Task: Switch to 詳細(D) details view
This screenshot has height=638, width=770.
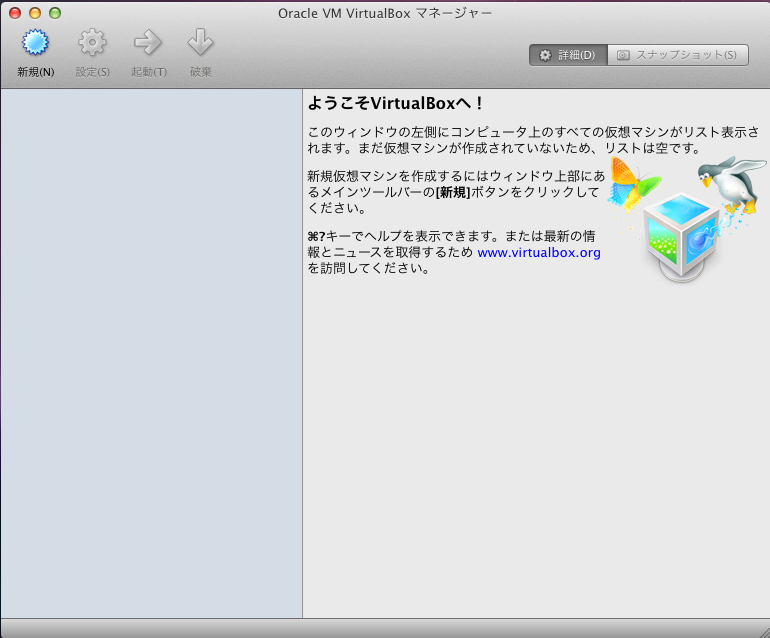Action: (568, 55)
